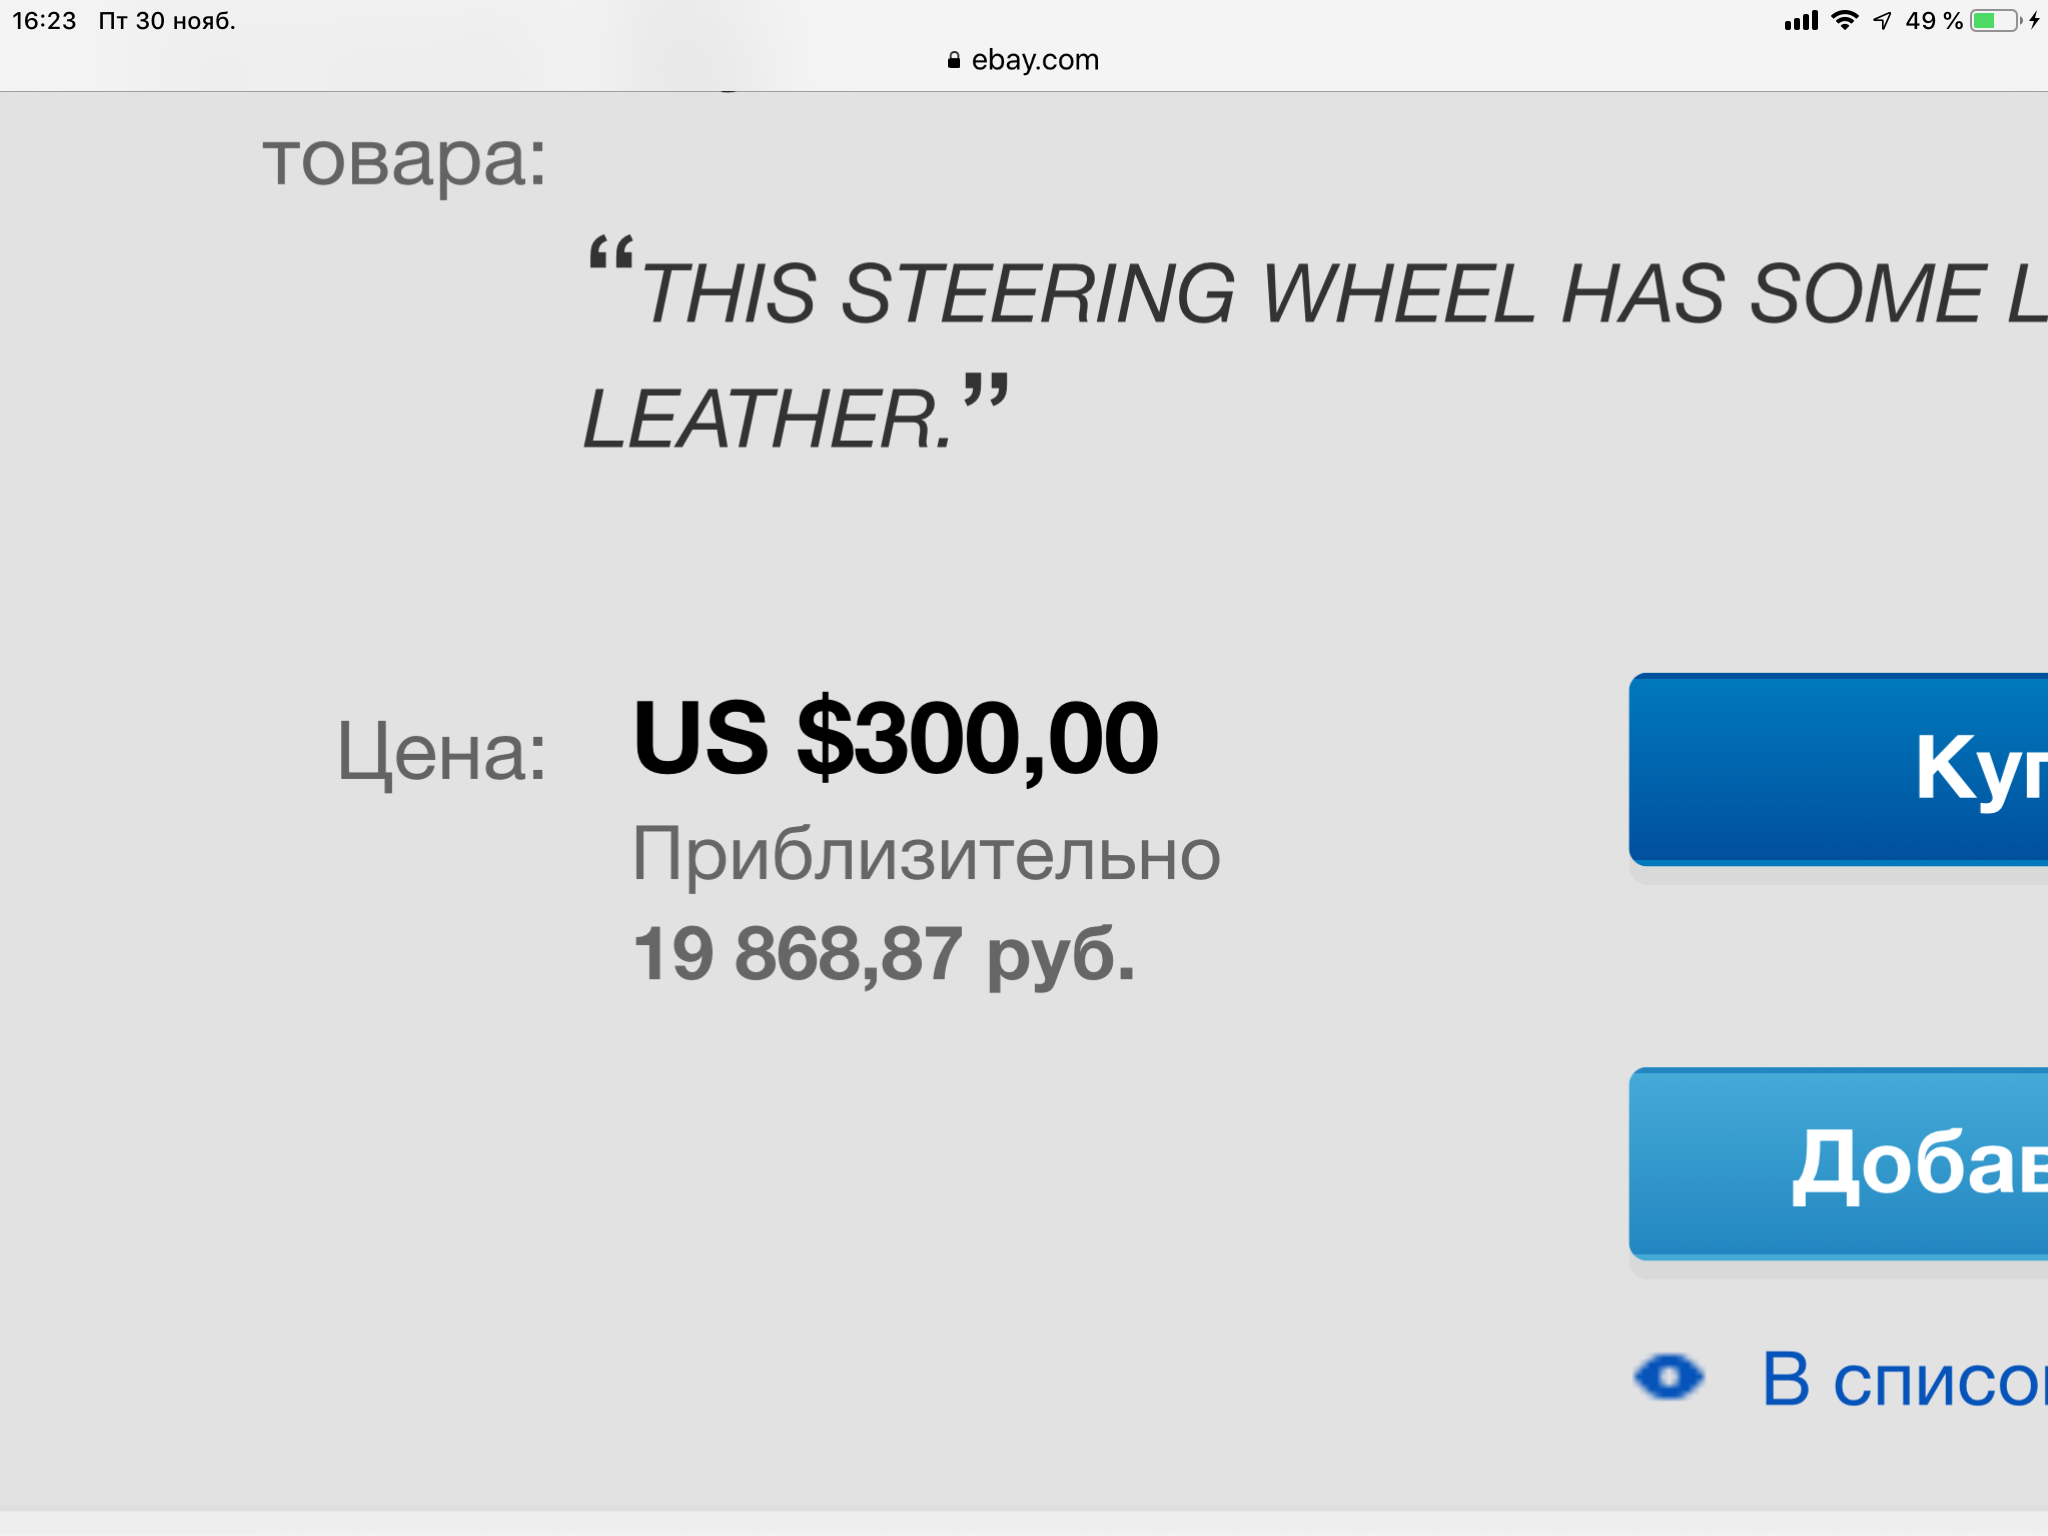Tap the cellular signal bars icon
This screenshot has height=1536, width=2048.
(x=1801, y=20)
